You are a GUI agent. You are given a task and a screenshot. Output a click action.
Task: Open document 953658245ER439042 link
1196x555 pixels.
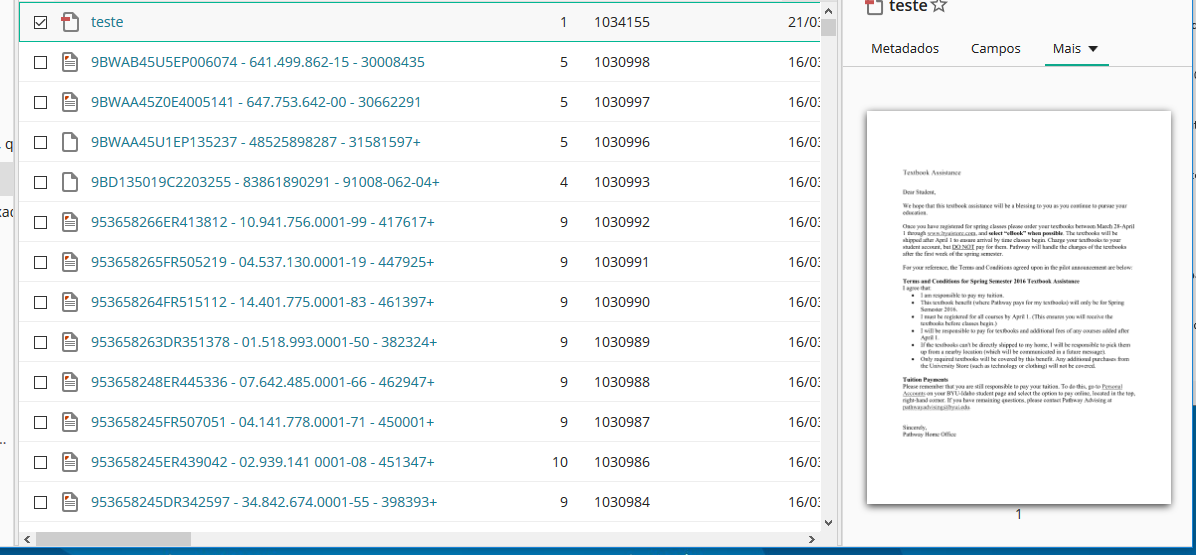262,462
